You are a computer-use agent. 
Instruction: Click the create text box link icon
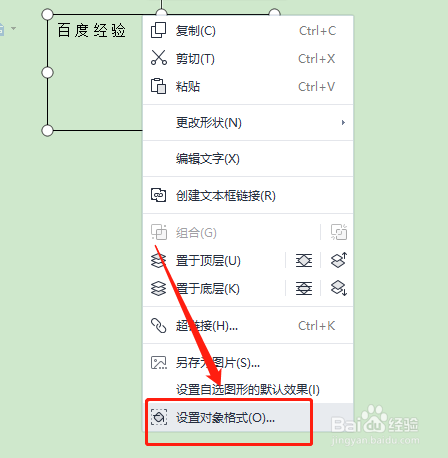point(158,195)
